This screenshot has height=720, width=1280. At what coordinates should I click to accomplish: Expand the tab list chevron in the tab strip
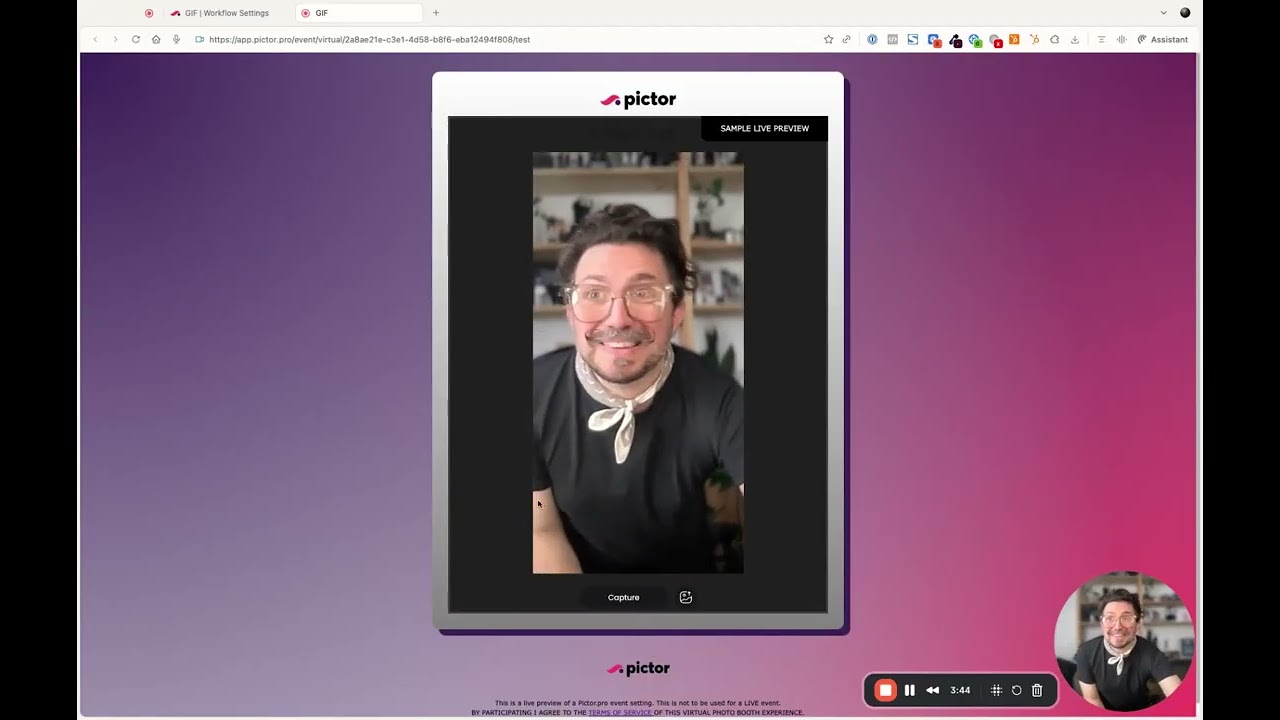1163,13
